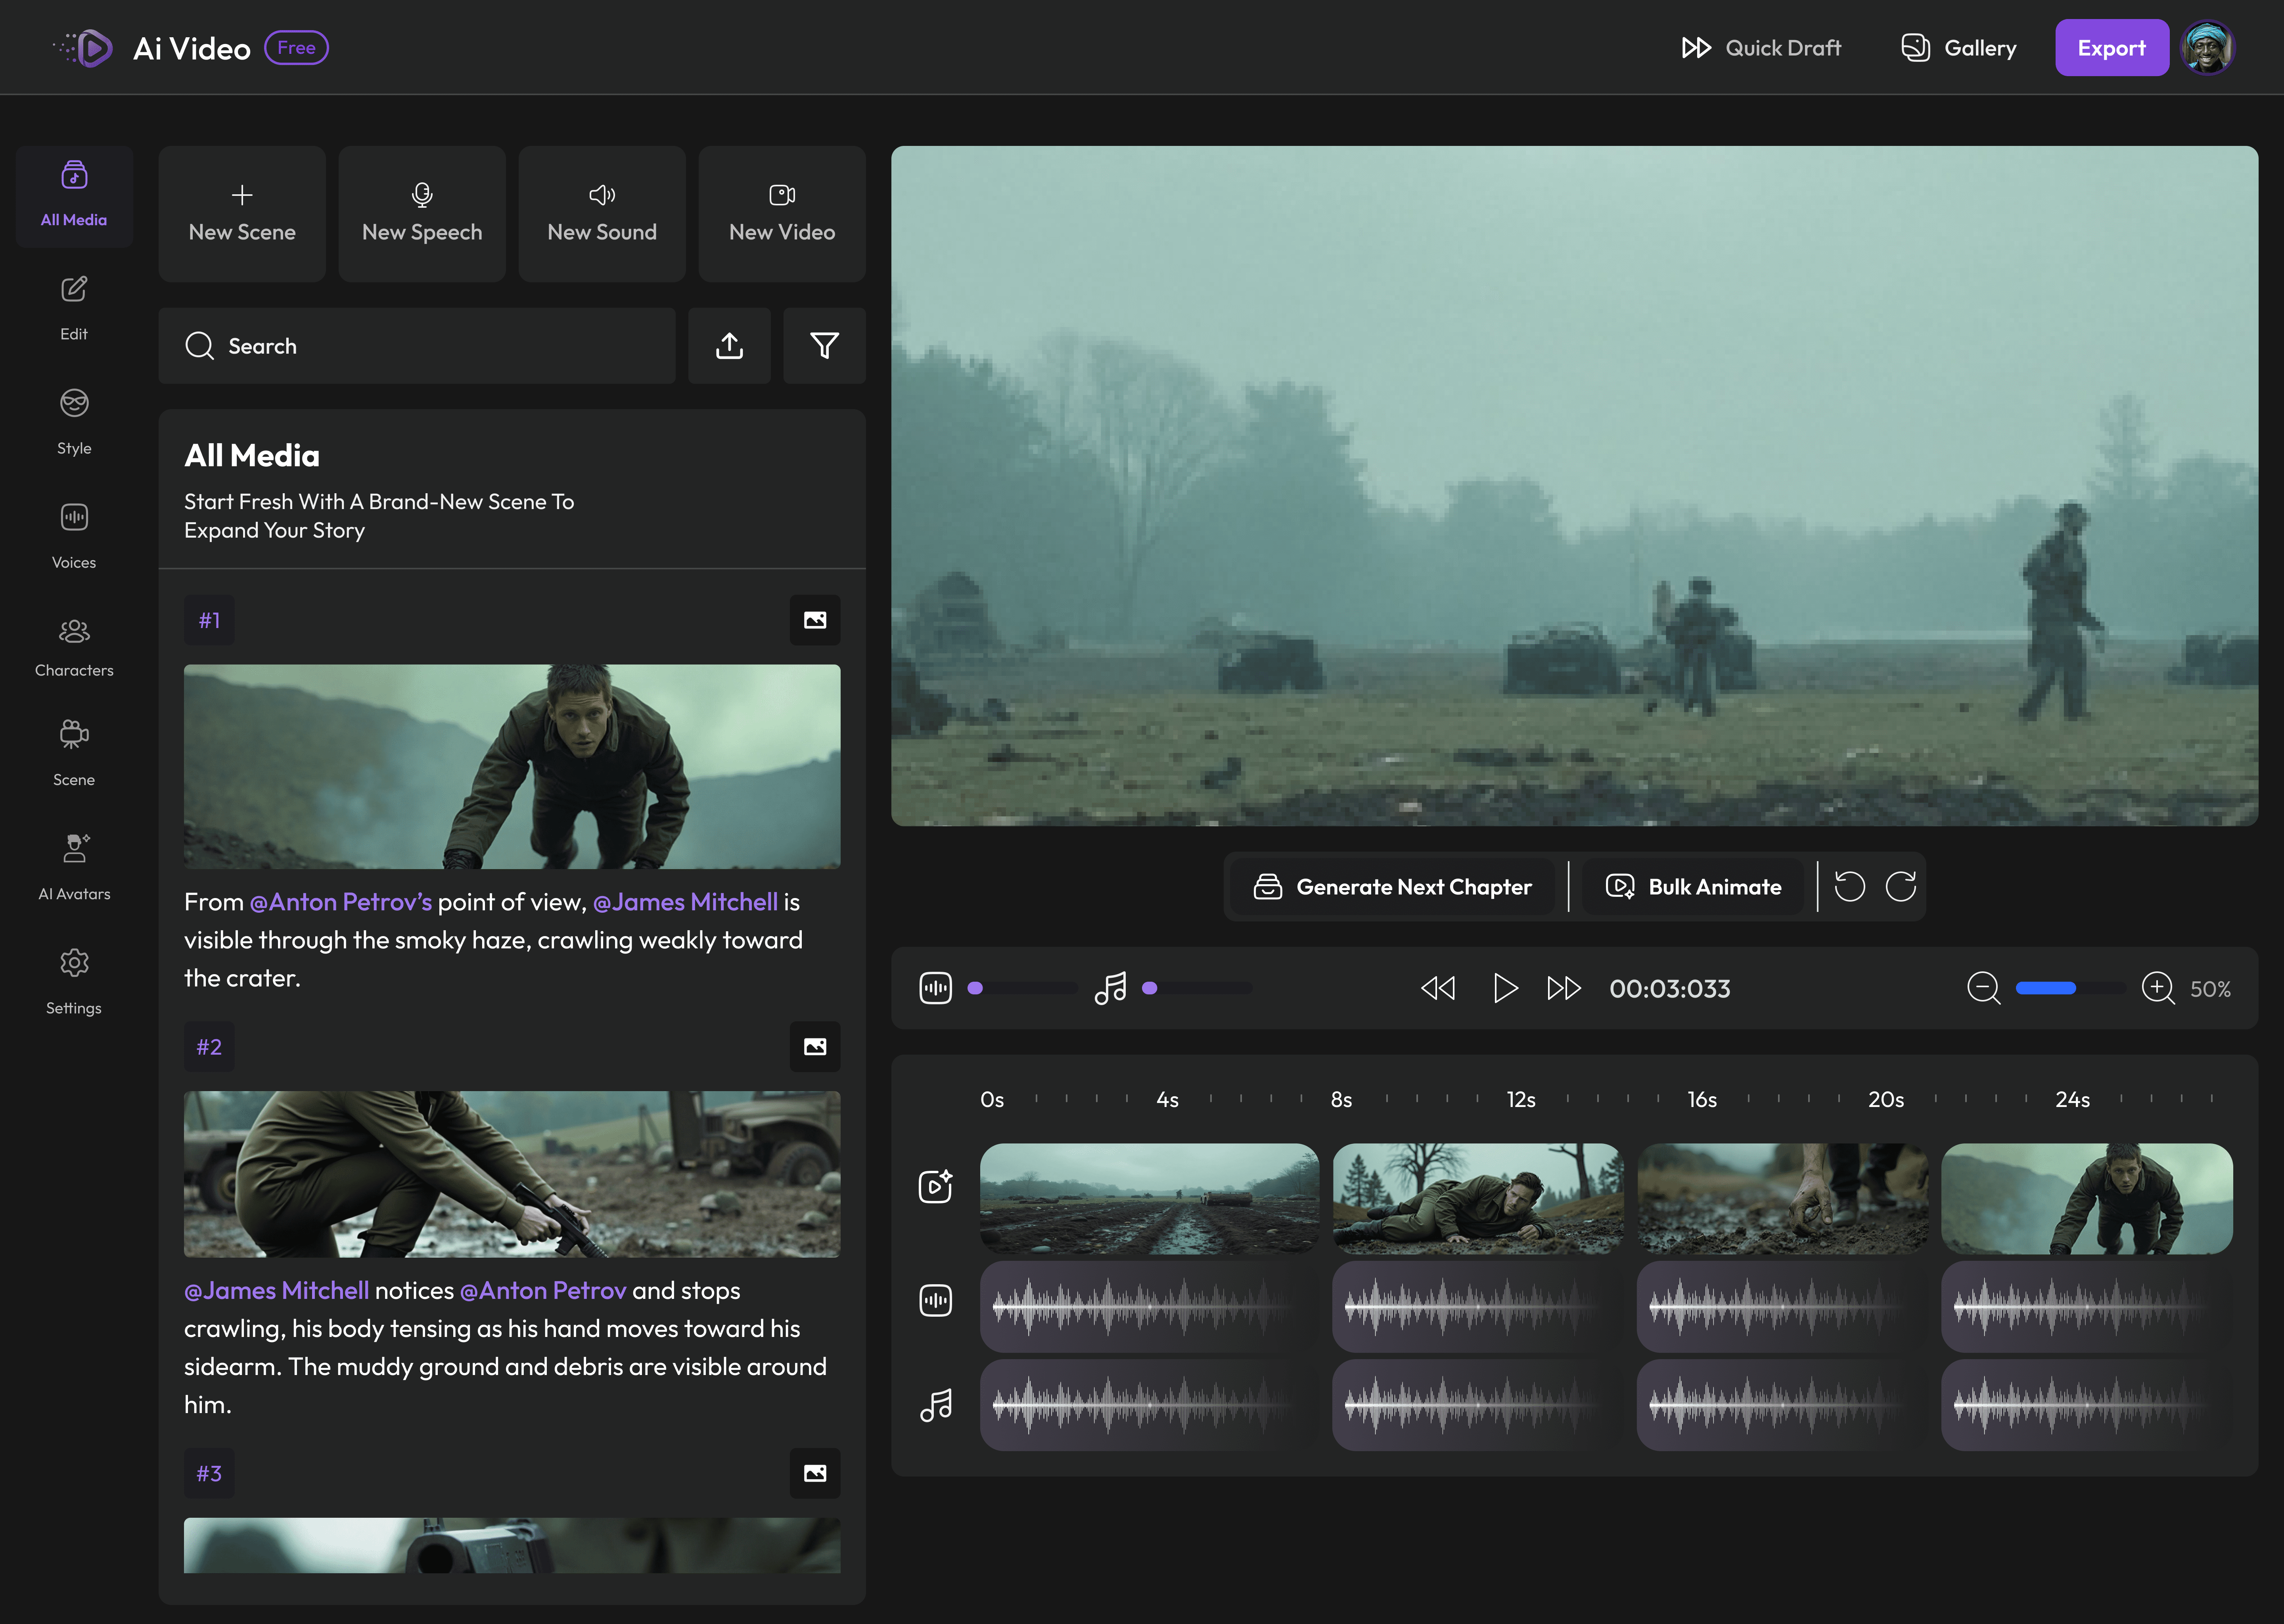Toggle the music track icon in the timeline
This screenshot has height=1624, width=2284.
[935, 1405]
